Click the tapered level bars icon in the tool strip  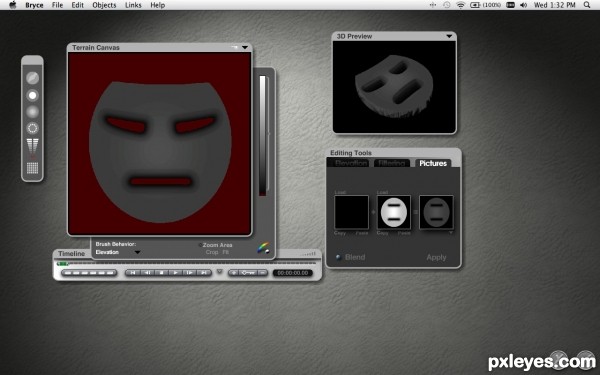click(x=33, y=146)
